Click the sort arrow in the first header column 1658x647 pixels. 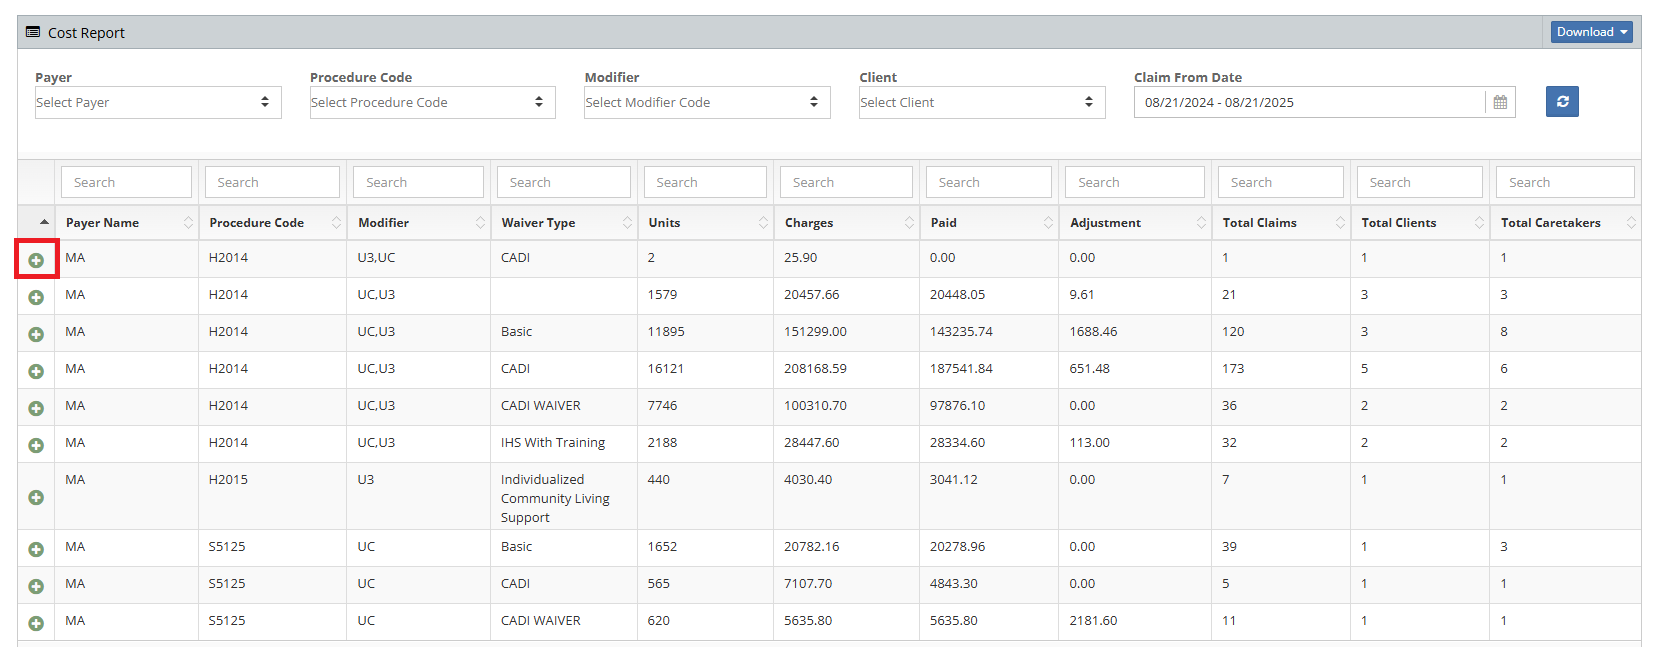pos(44,222)
